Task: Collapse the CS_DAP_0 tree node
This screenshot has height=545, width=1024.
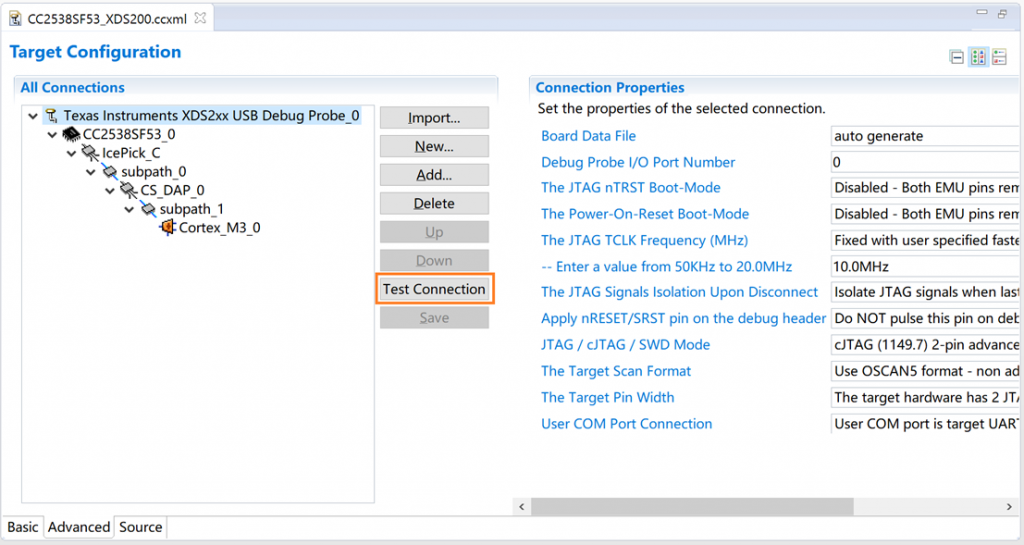Action: [110, 191]
